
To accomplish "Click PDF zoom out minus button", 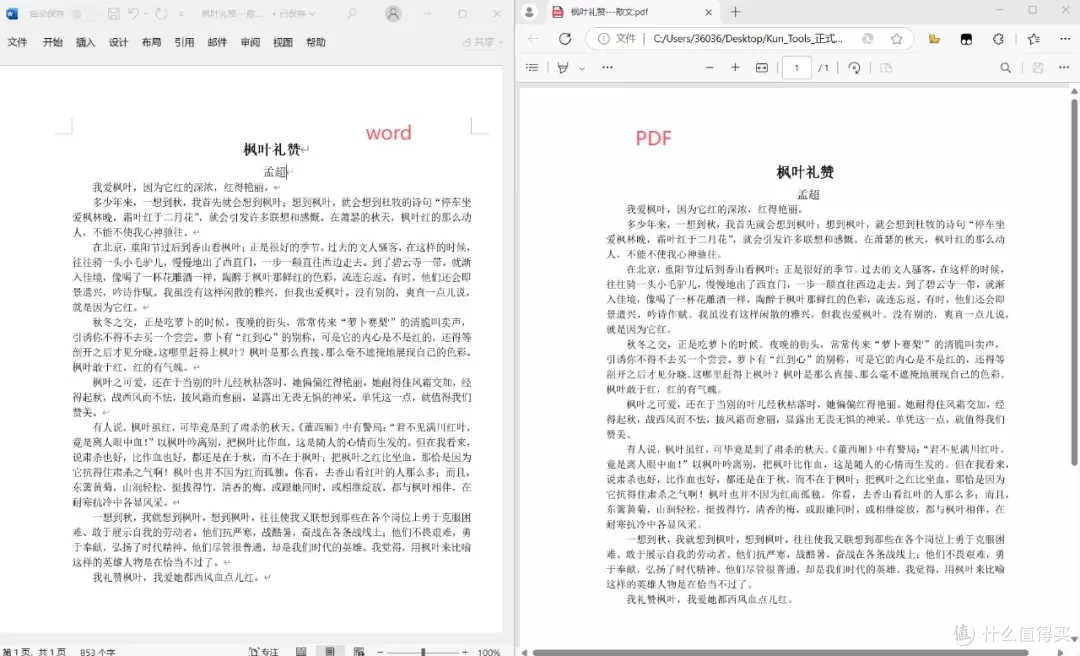I will (709, 68).
